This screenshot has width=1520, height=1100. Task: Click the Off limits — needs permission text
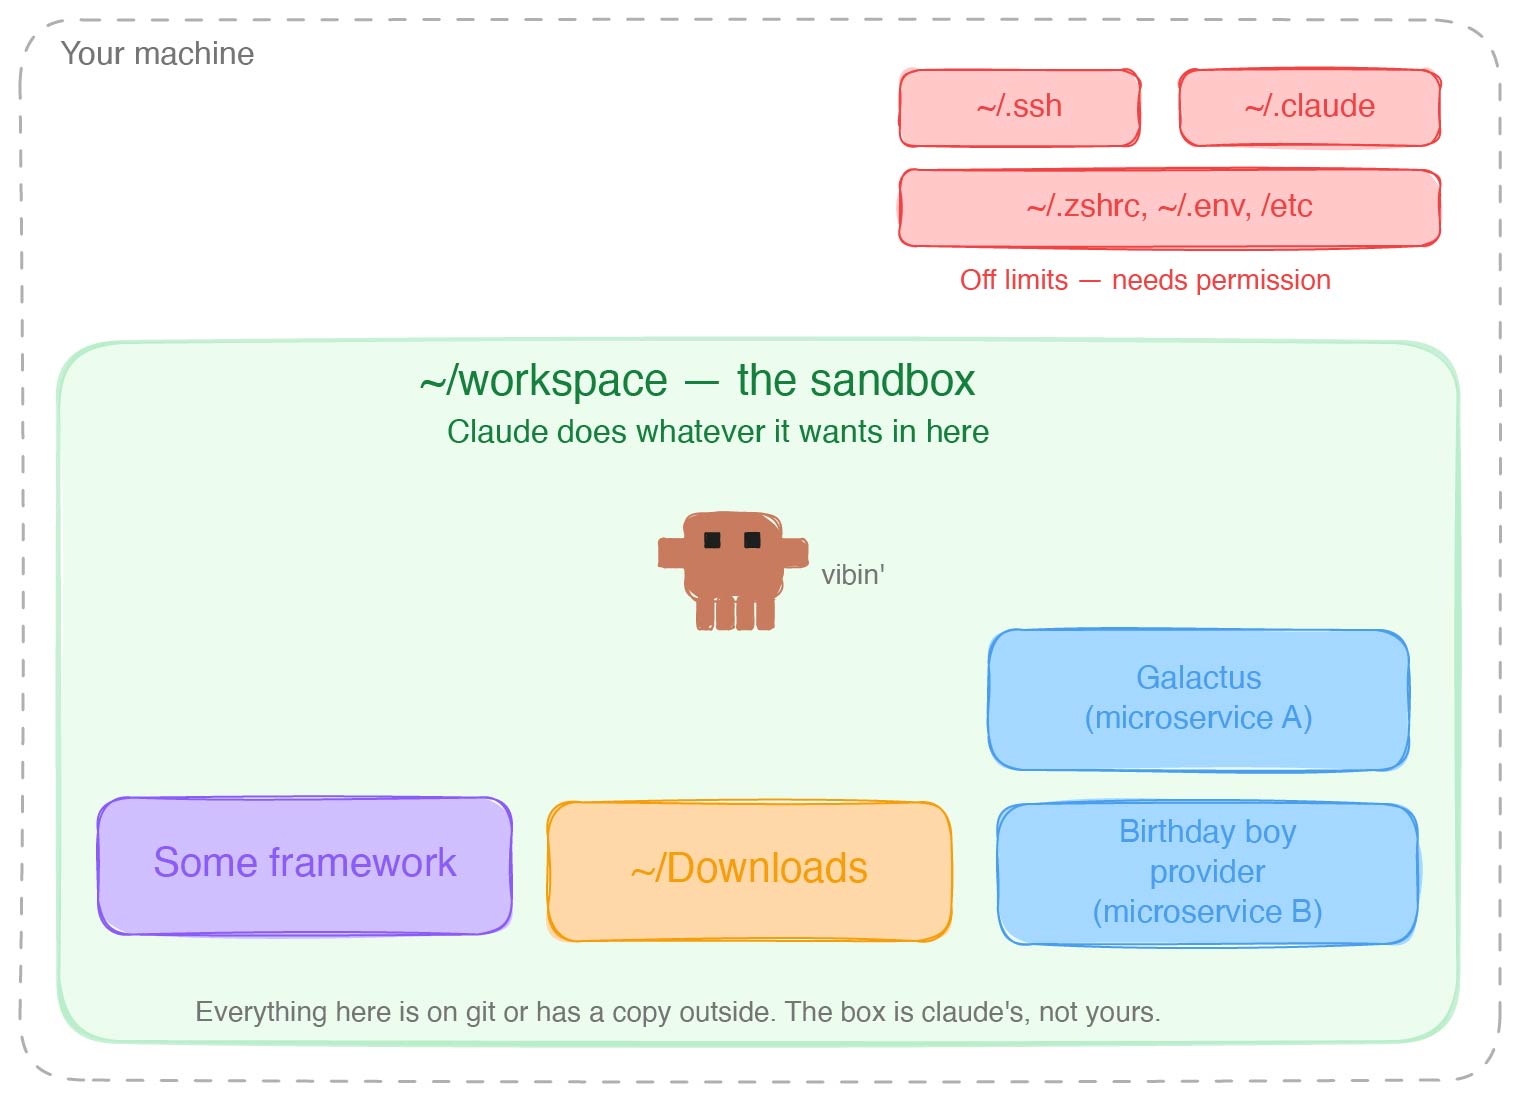(1144, 280)
